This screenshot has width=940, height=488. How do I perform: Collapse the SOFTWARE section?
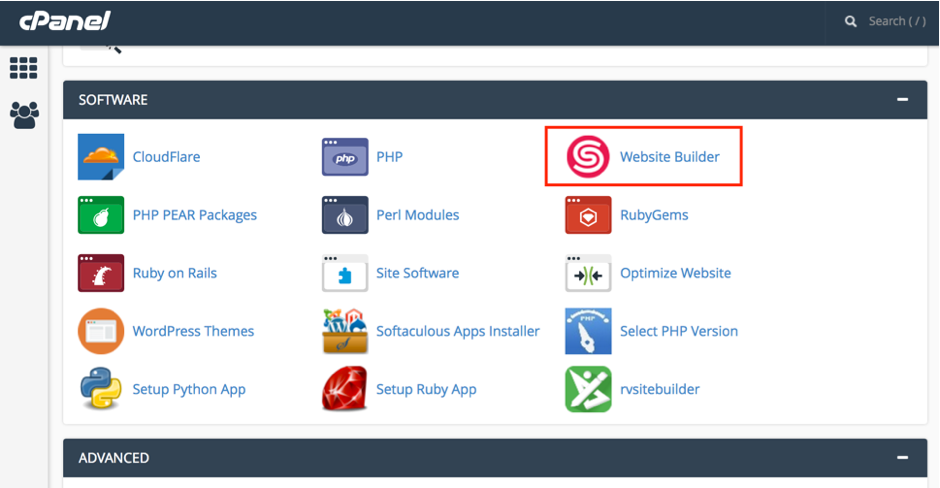coord(902,100)
